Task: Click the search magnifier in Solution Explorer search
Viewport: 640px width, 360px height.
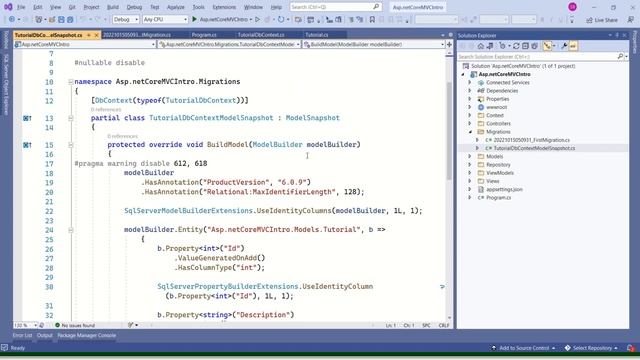Action: click(620, 56)
